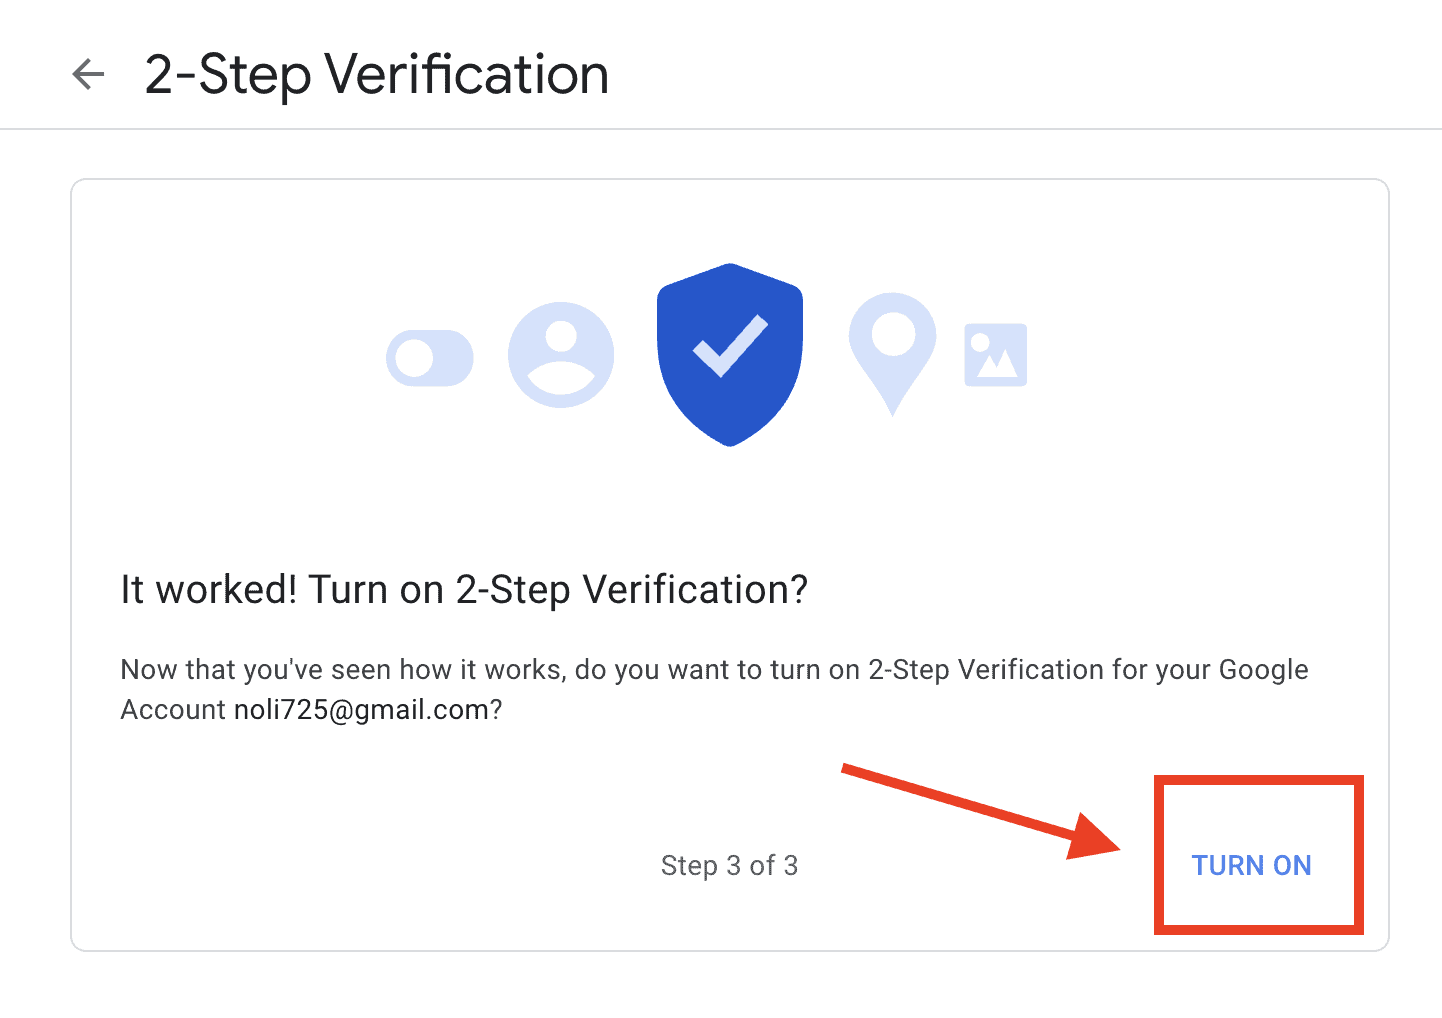
Task: Click the word "Google" in the description
Action: point(1263,670)
